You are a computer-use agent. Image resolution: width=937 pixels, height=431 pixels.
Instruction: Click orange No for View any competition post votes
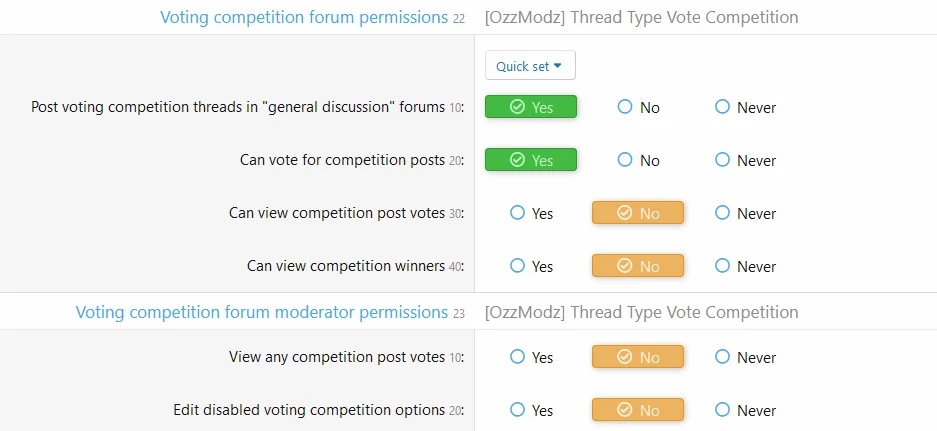click(x=638, y=357)
